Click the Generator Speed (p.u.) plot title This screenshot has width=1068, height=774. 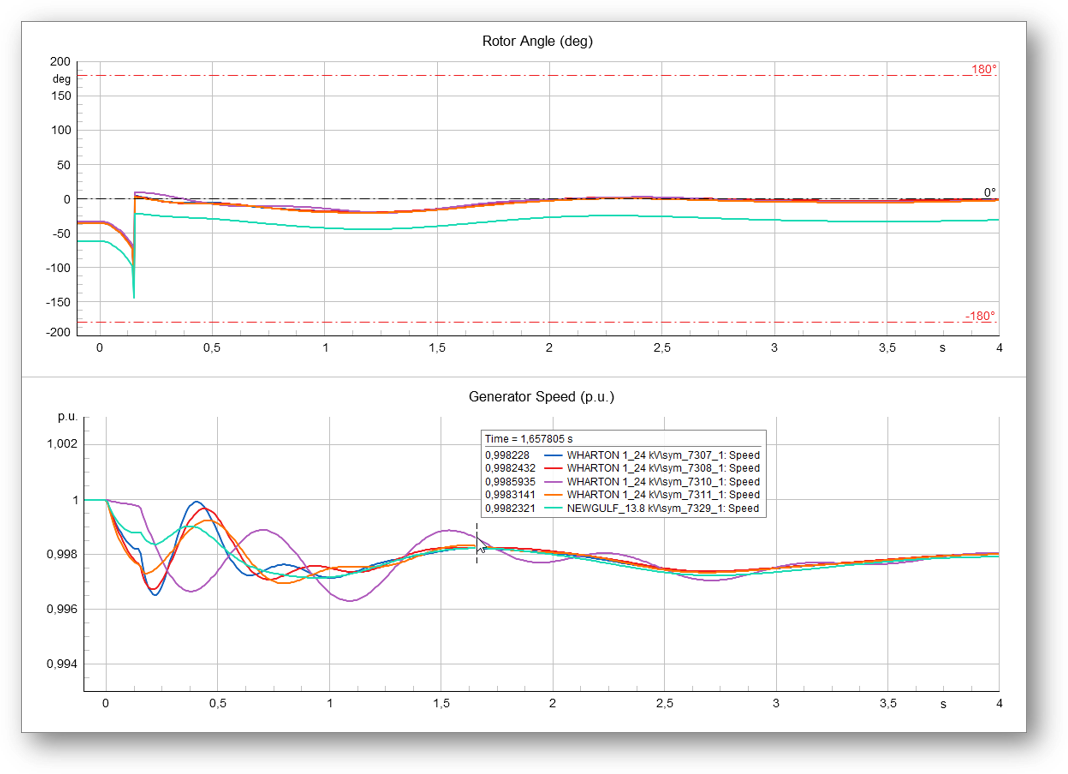pos(541,397)
